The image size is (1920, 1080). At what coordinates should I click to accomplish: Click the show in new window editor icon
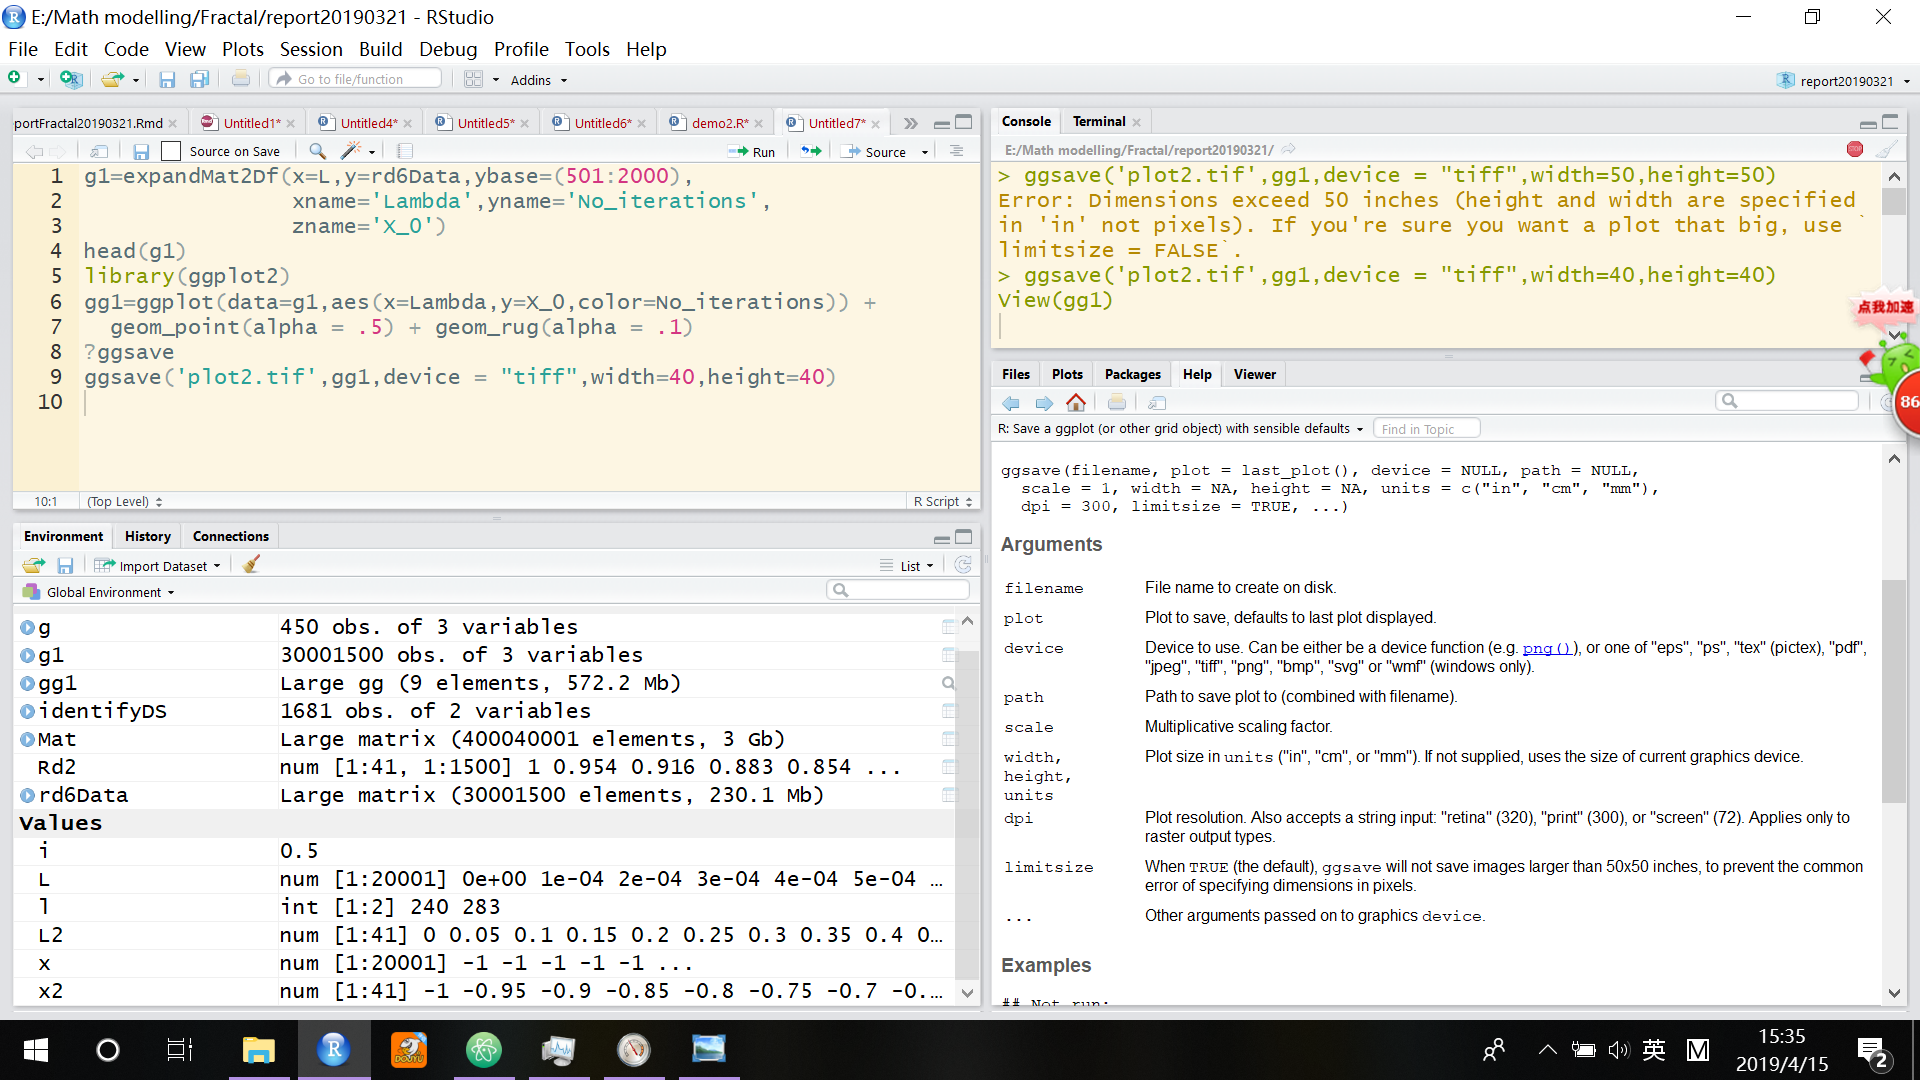pos(99,151)
